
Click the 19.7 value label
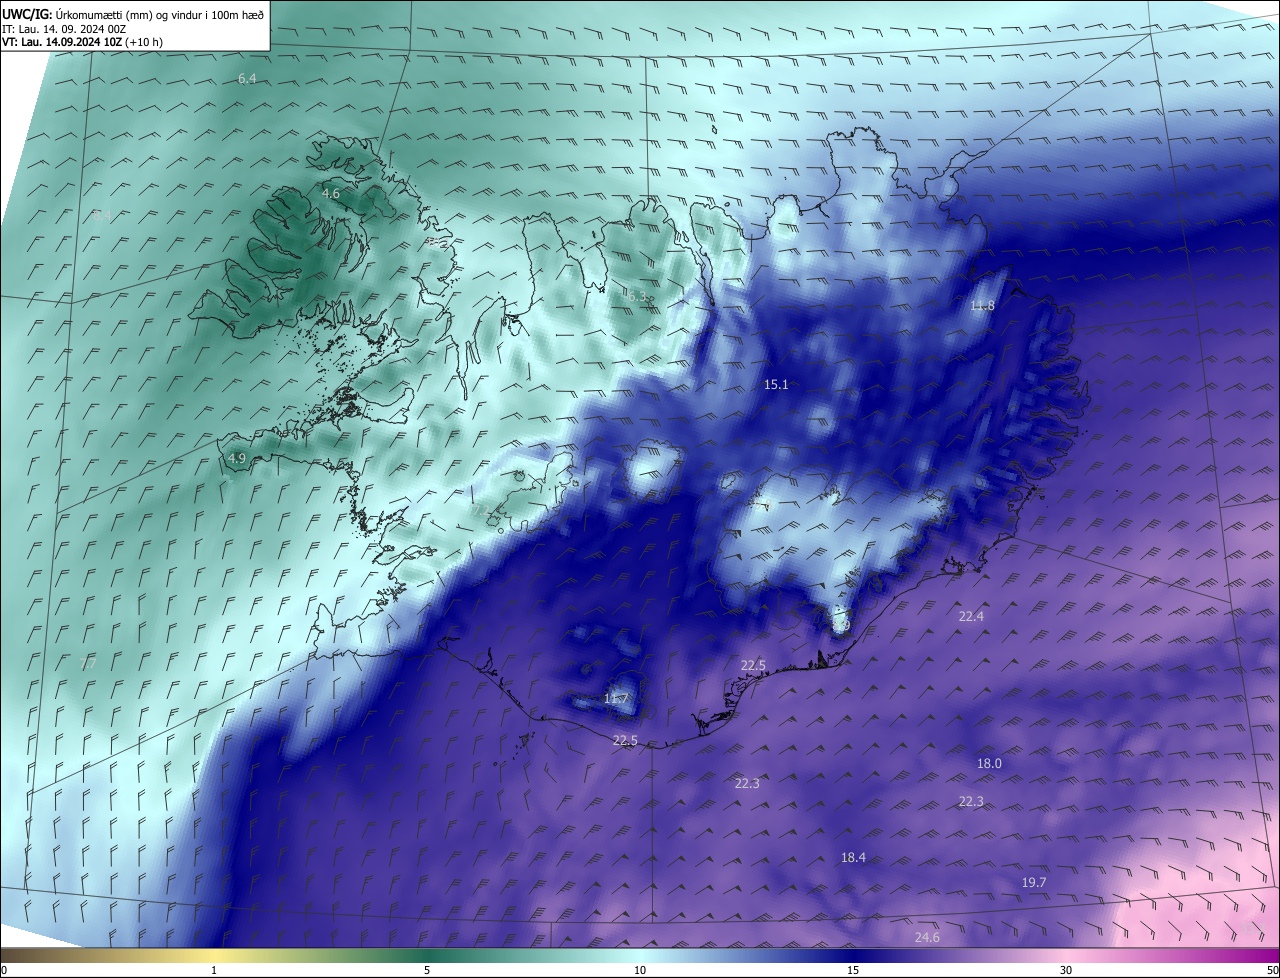click(x=1033, y=882)
